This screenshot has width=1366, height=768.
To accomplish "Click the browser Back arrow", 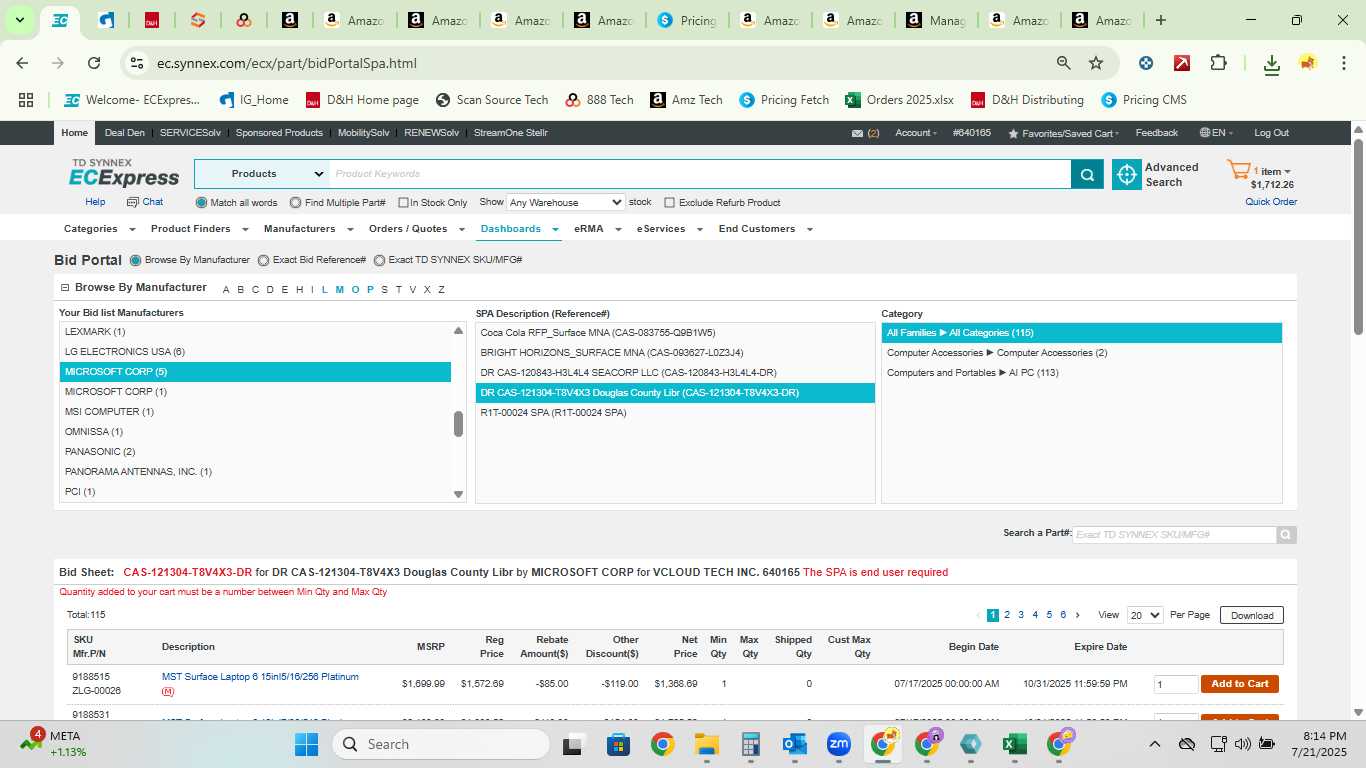I will pyautogui.click(x=22, y=63).
